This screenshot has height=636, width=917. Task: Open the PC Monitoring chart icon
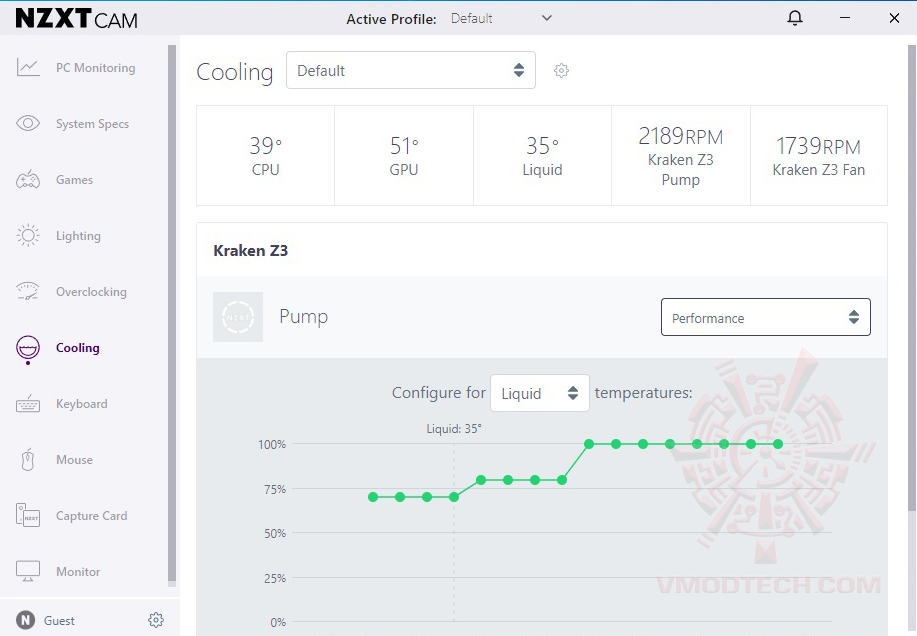[27, 67]
